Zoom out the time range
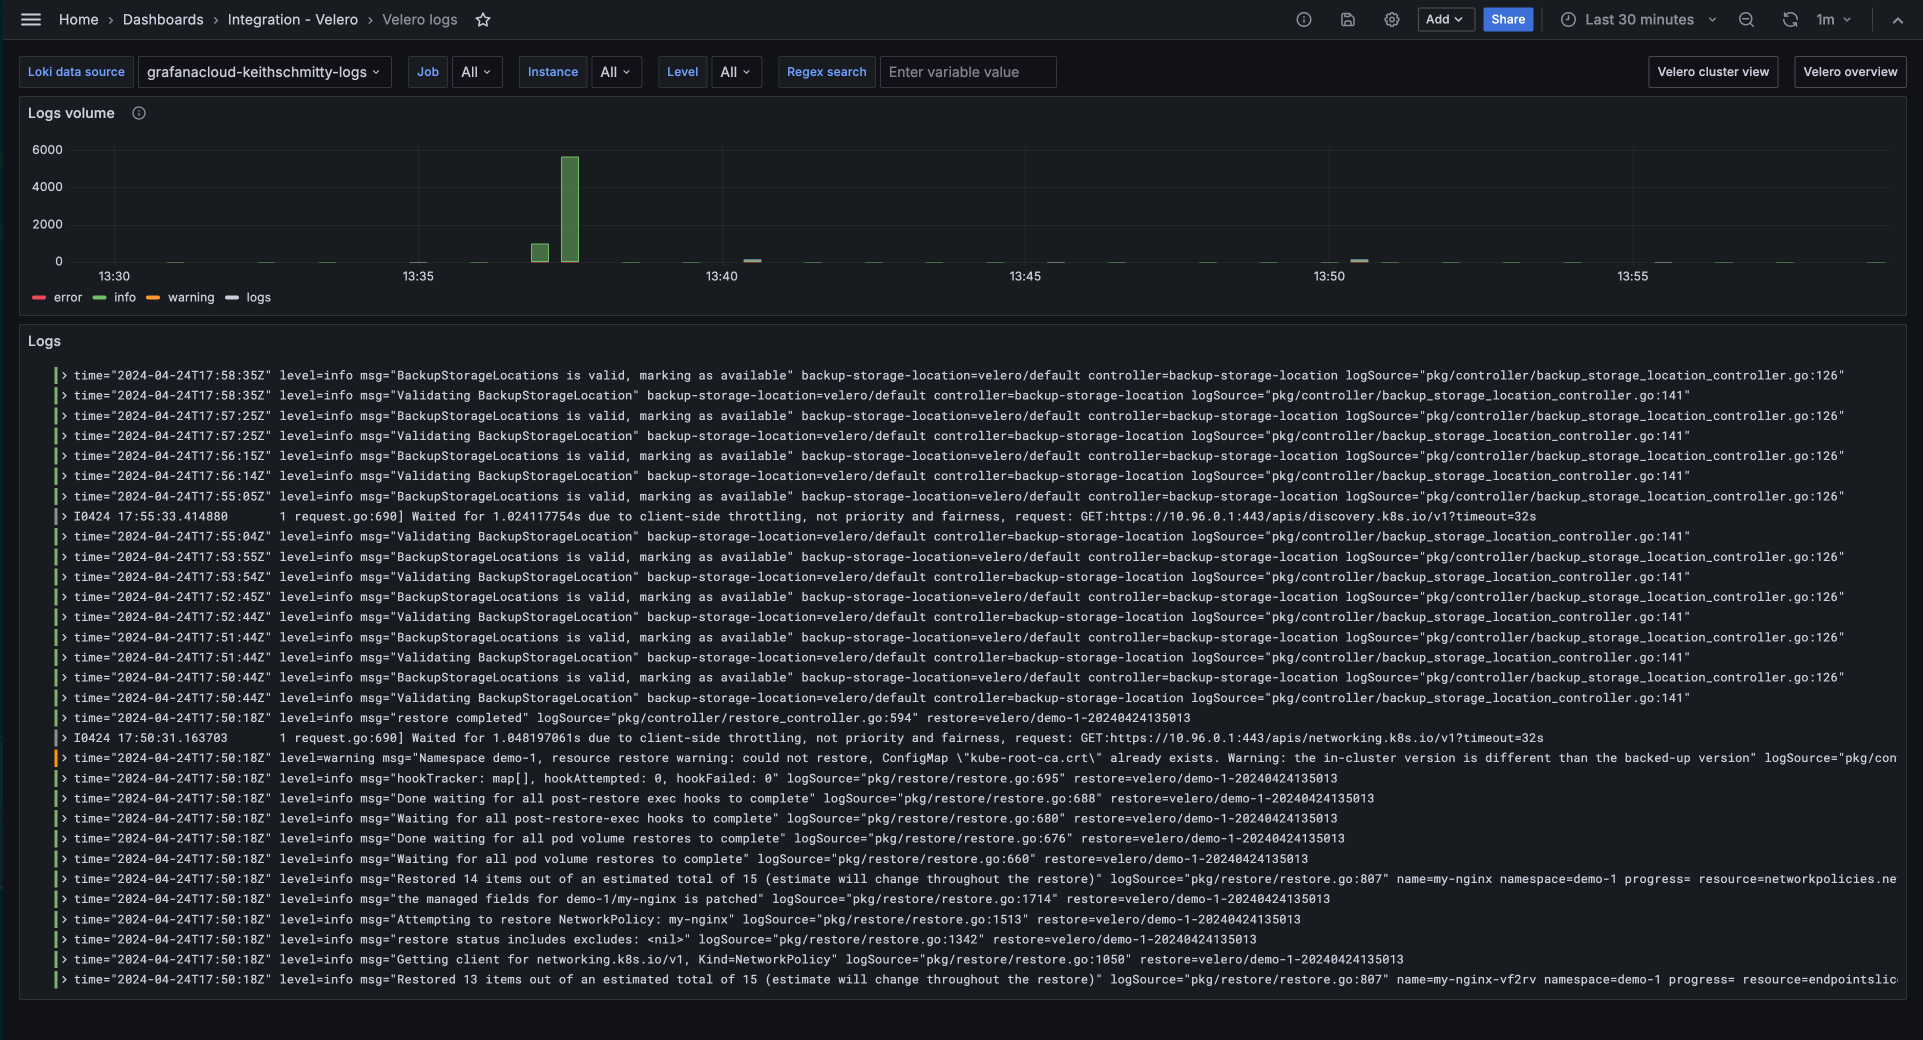1923x1040 pixels. coord(1746,20)
